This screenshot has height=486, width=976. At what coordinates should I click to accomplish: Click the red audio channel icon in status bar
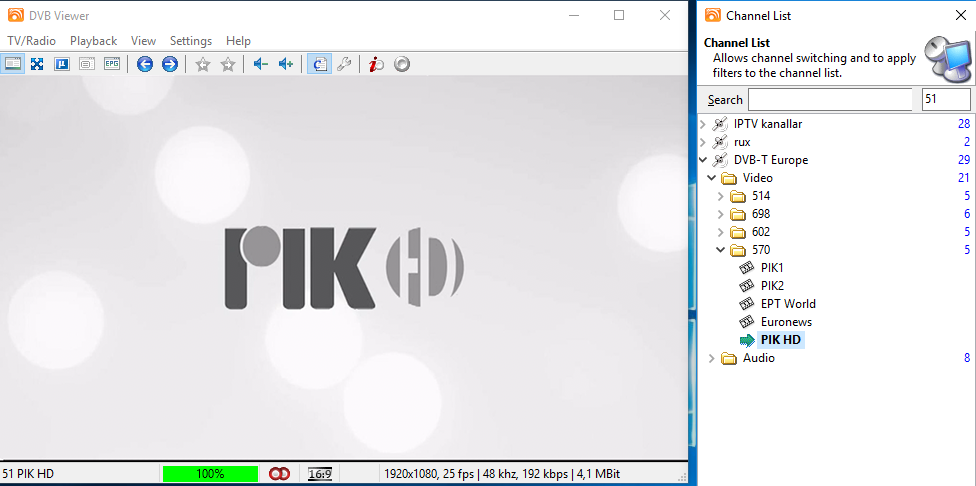(279, 474)
